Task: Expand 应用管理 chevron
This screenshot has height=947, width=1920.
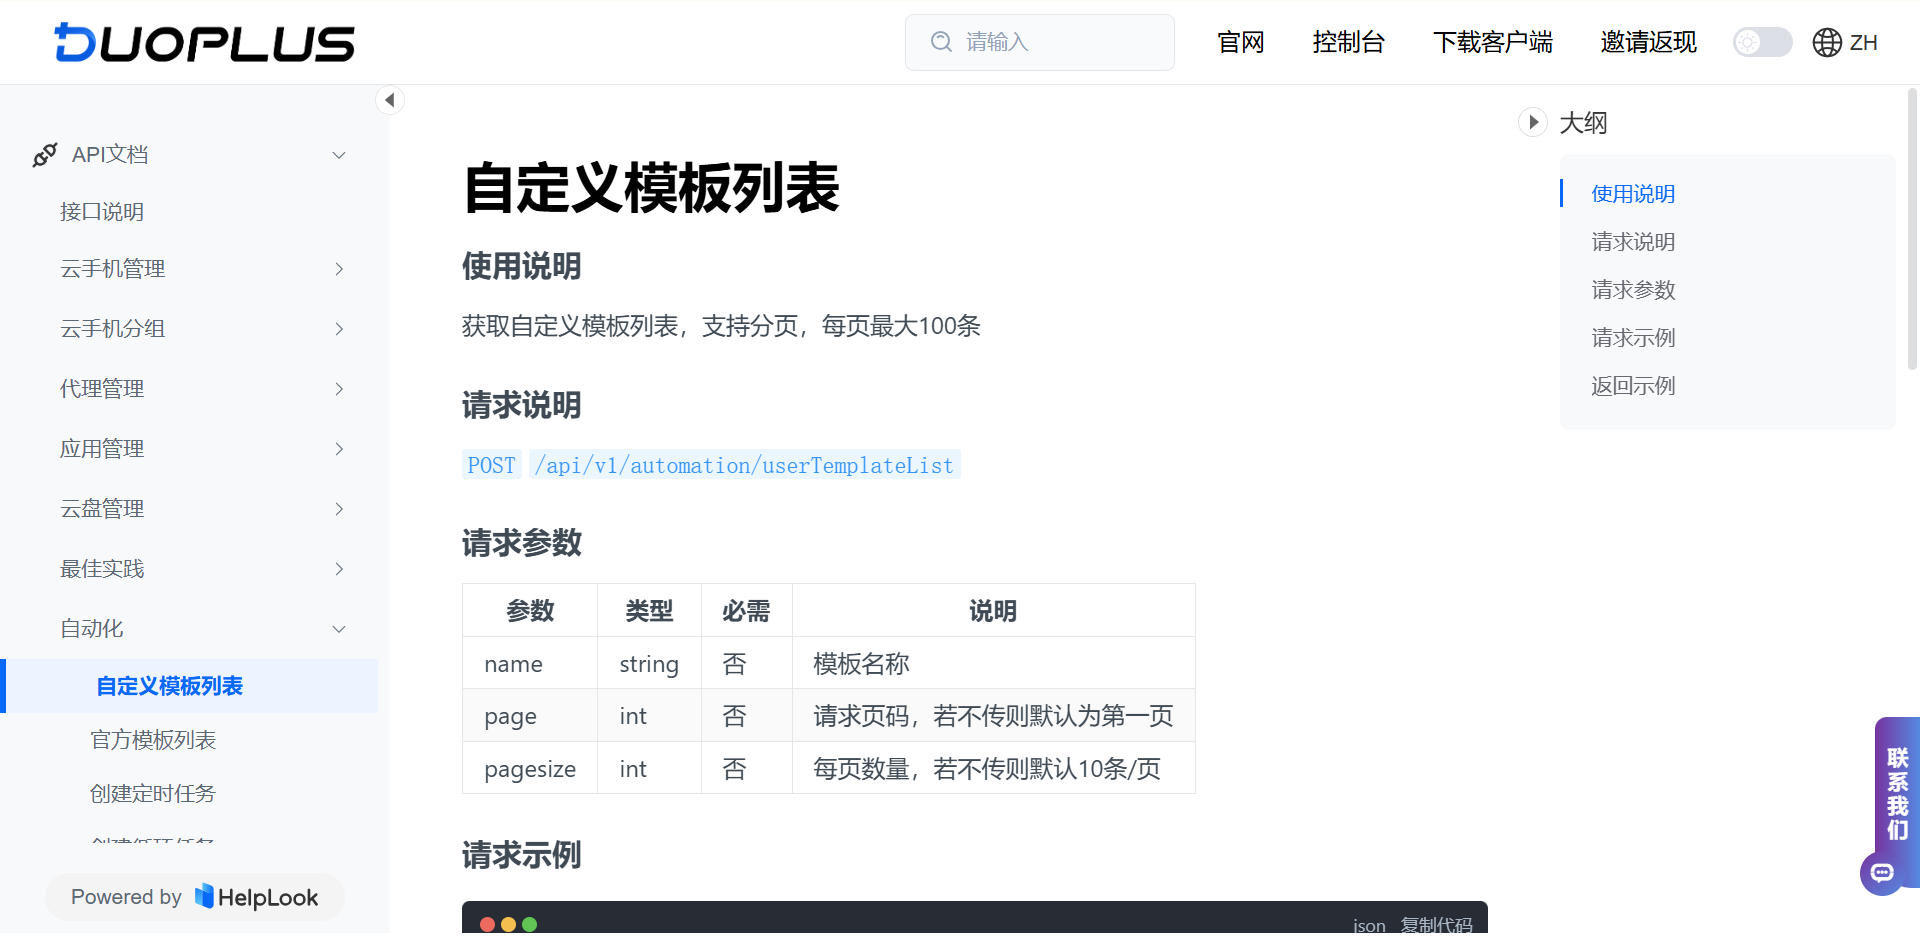Action: coord(339,449)
